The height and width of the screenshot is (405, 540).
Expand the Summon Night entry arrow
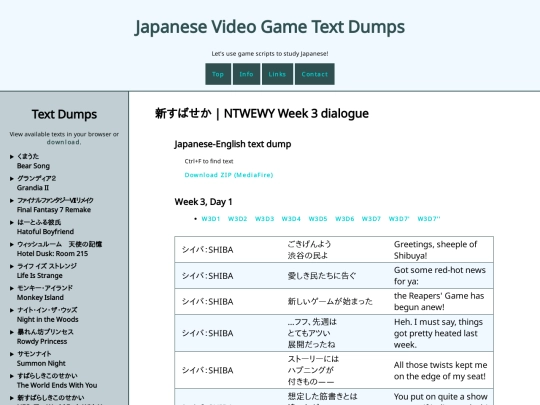12,354
